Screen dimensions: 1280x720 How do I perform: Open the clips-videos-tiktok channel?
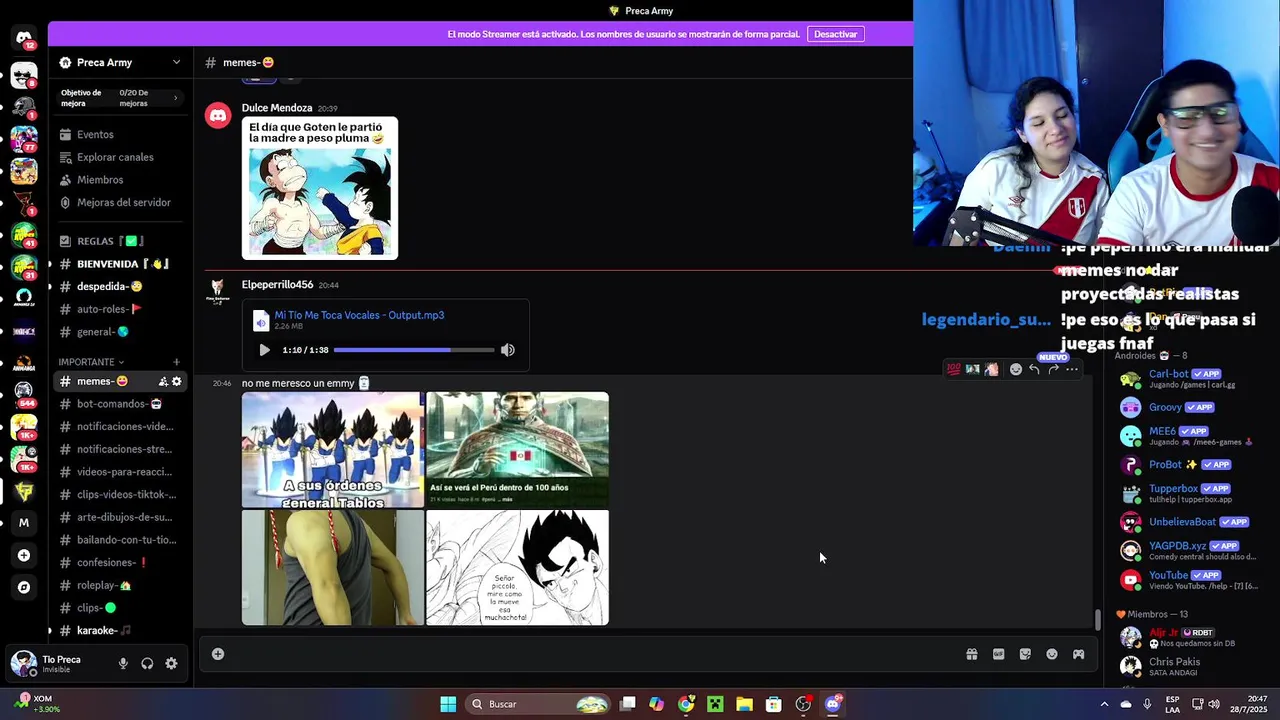[x=120, y=494]
